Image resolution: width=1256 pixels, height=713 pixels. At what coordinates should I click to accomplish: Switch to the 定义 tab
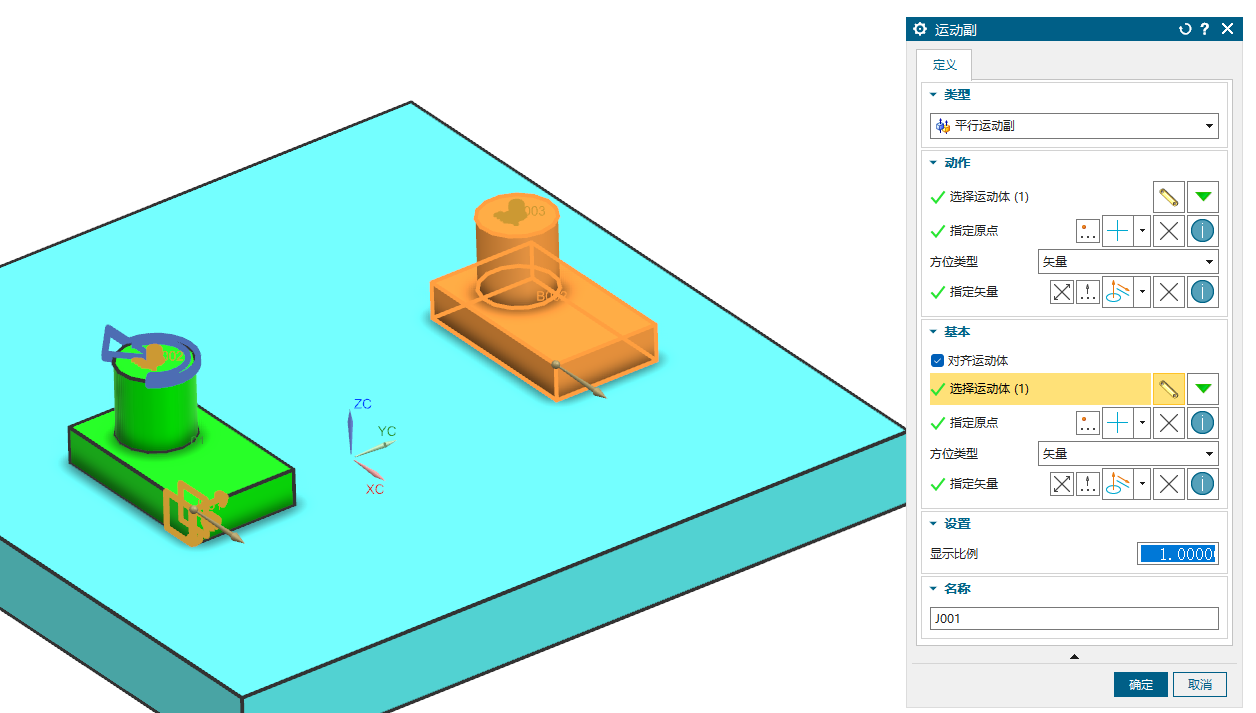[944, 65]
